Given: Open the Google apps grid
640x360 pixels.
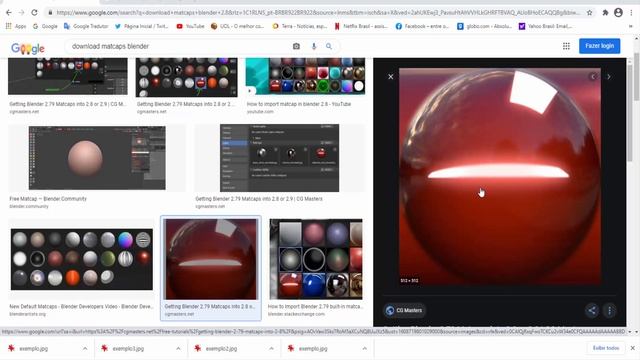Looking at the screenshot, I should click(x=566, y=46).
